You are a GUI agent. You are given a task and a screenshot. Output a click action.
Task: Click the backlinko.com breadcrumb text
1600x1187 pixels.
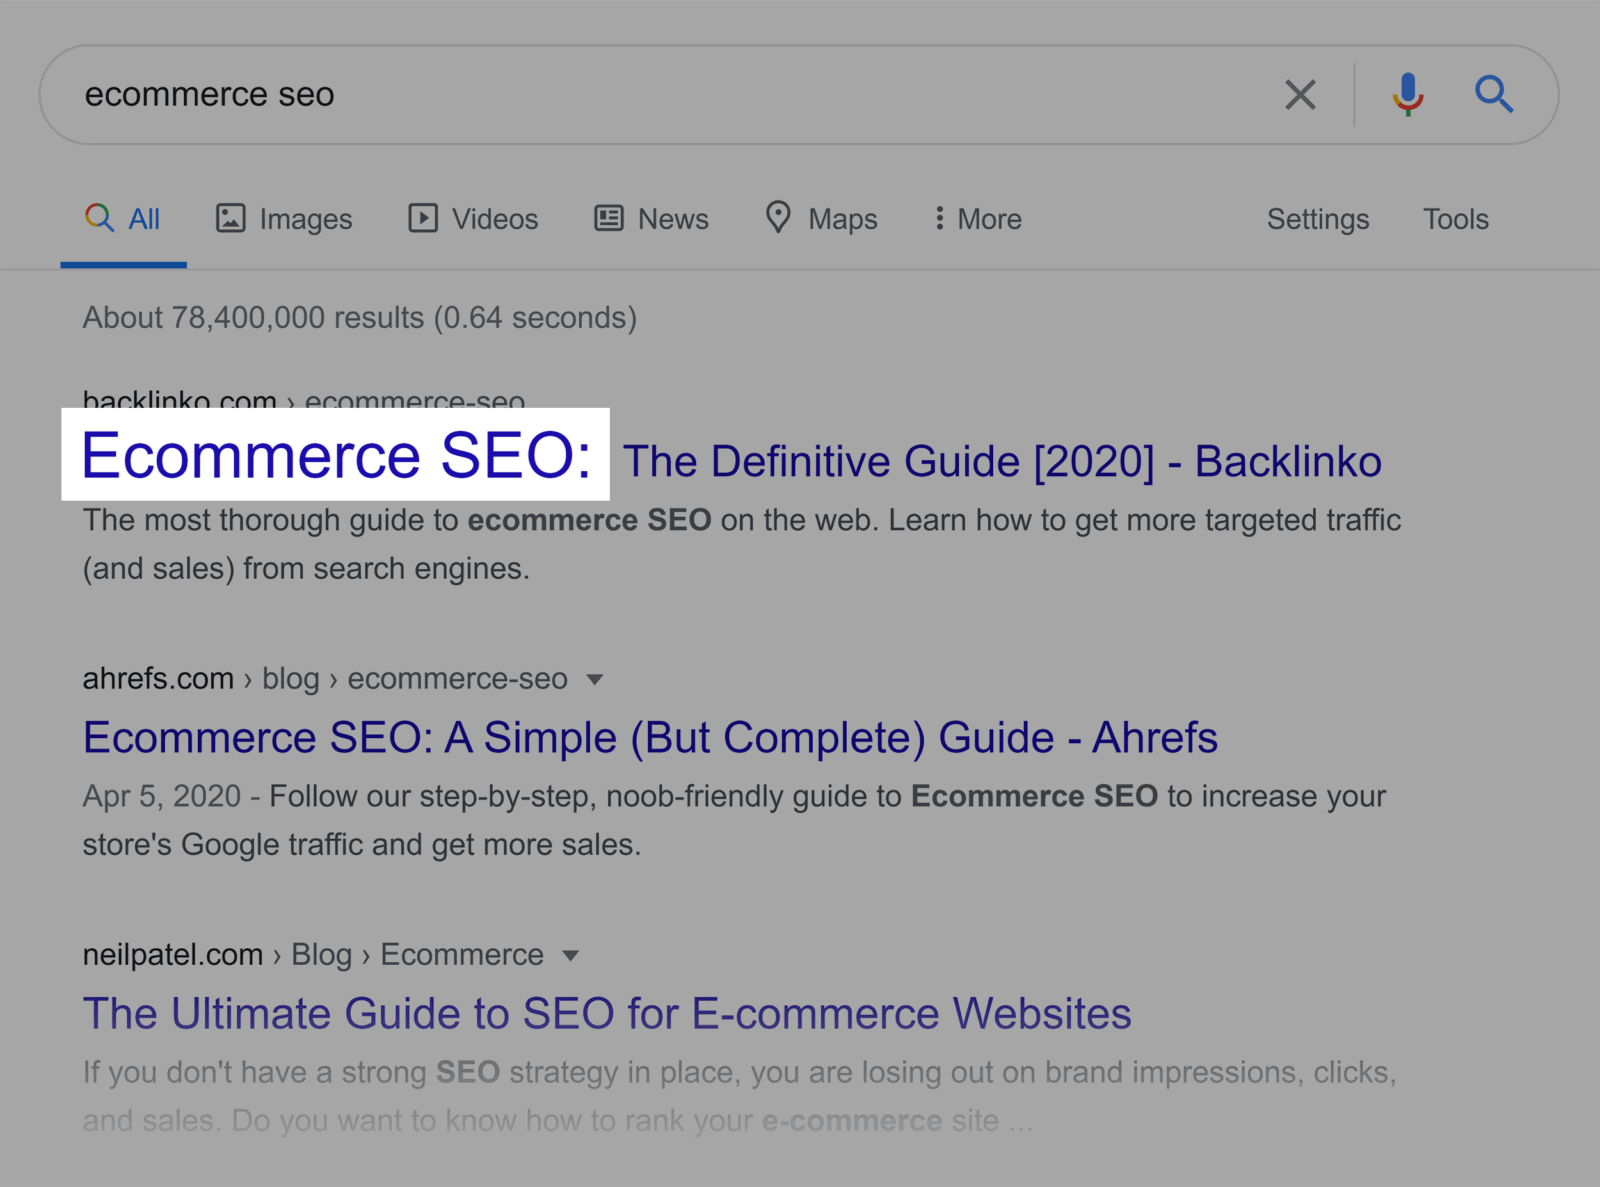click(179, 400)
